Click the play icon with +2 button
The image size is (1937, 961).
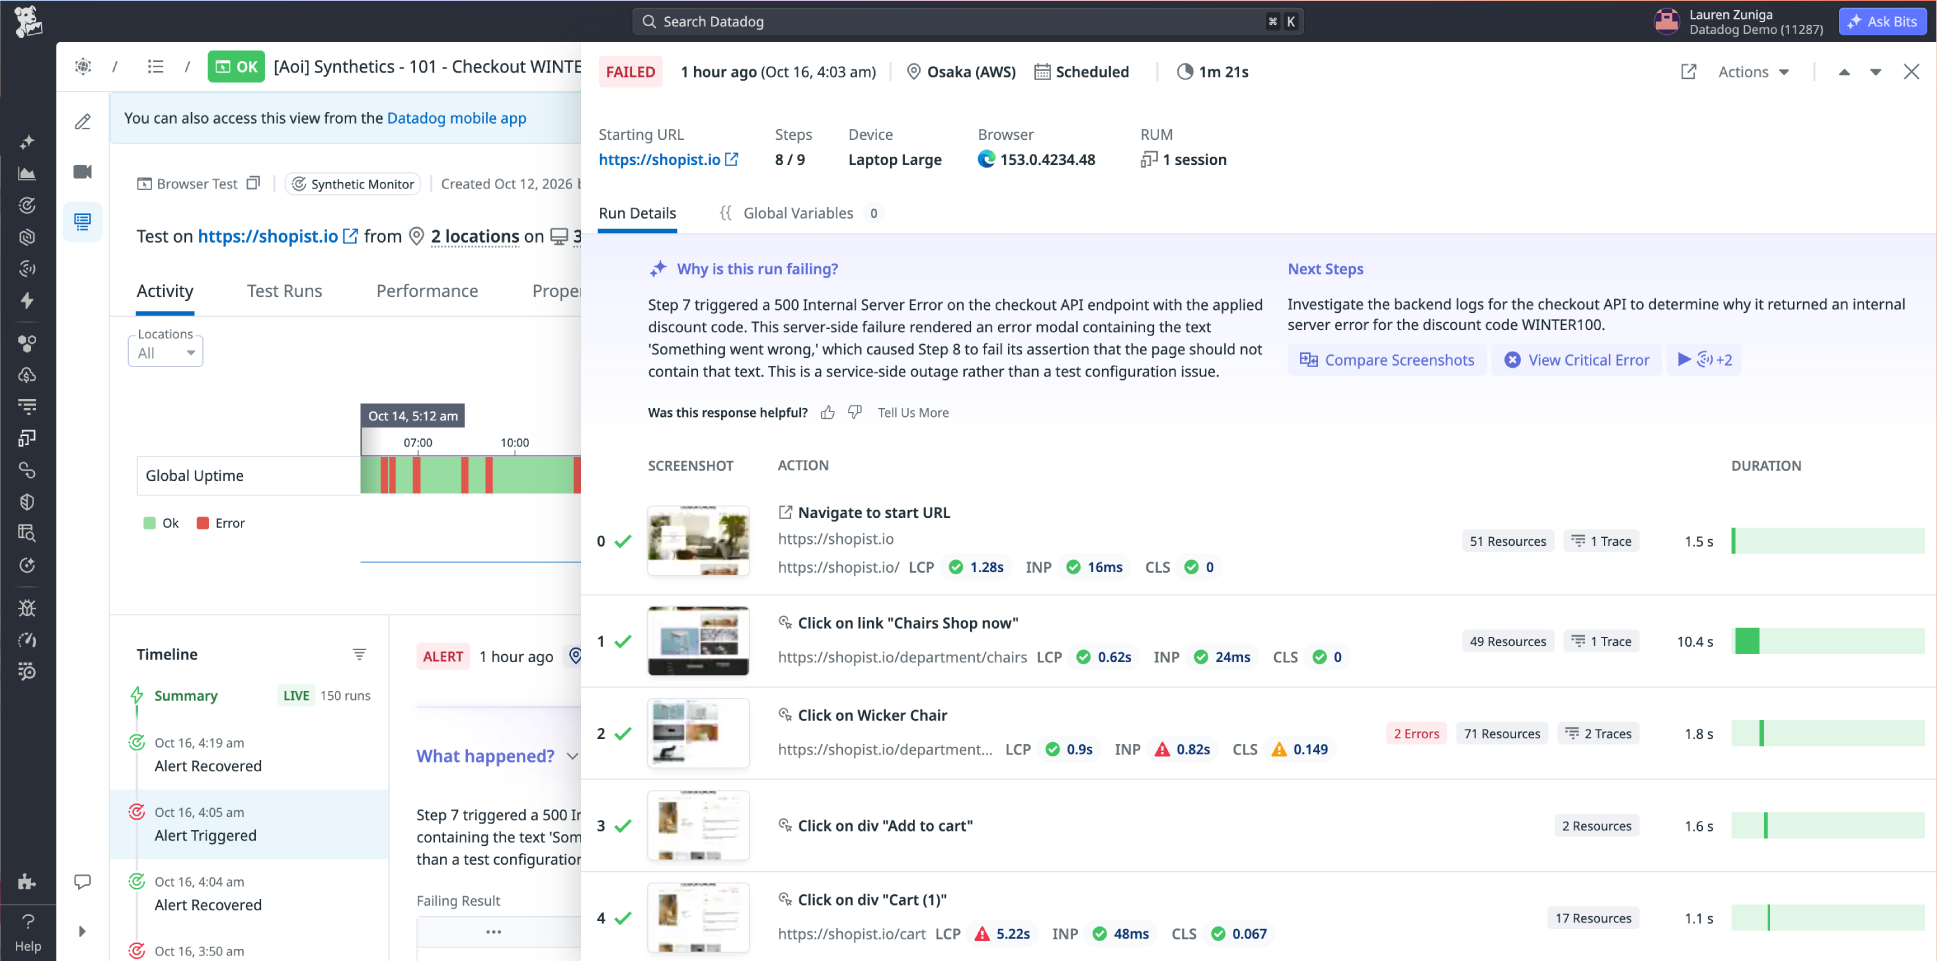point(1705,360)
